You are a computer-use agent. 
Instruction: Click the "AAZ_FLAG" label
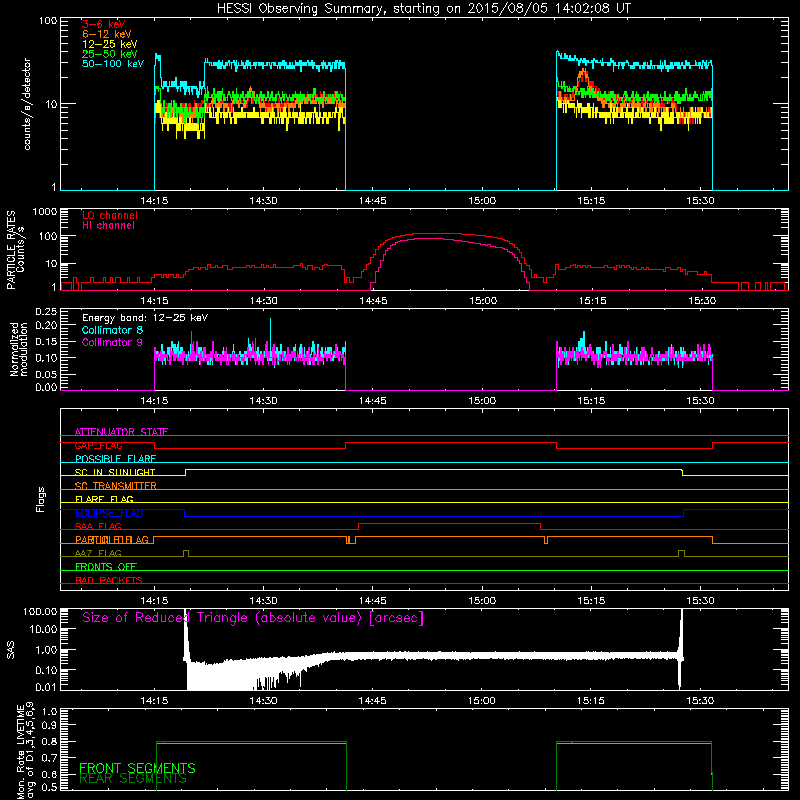98,553
